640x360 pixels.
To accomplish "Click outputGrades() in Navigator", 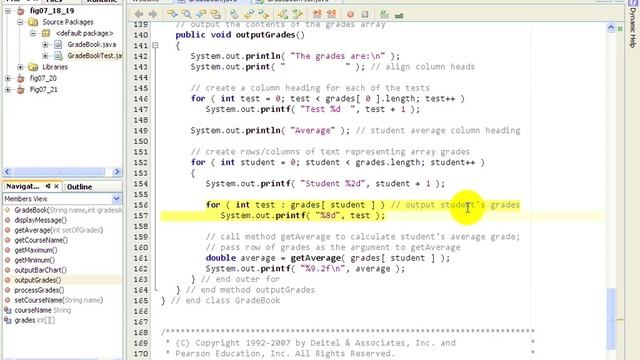I will coord(38,280).
